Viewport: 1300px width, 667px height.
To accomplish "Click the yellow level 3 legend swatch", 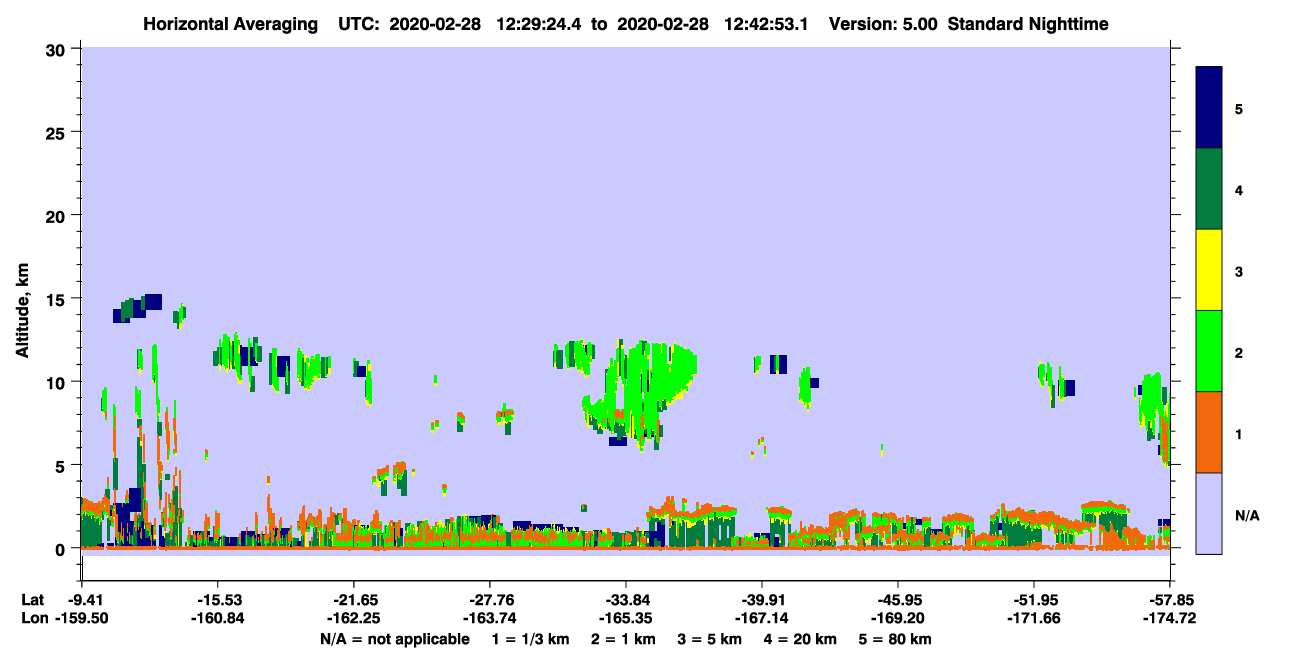I will pyautogui.click(x=1209, y=270).
